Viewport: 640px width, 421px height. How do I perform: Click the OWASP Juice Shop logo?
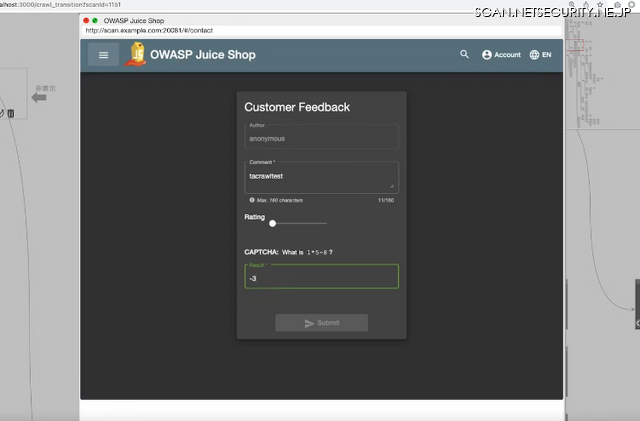click(x=134, y=55)
